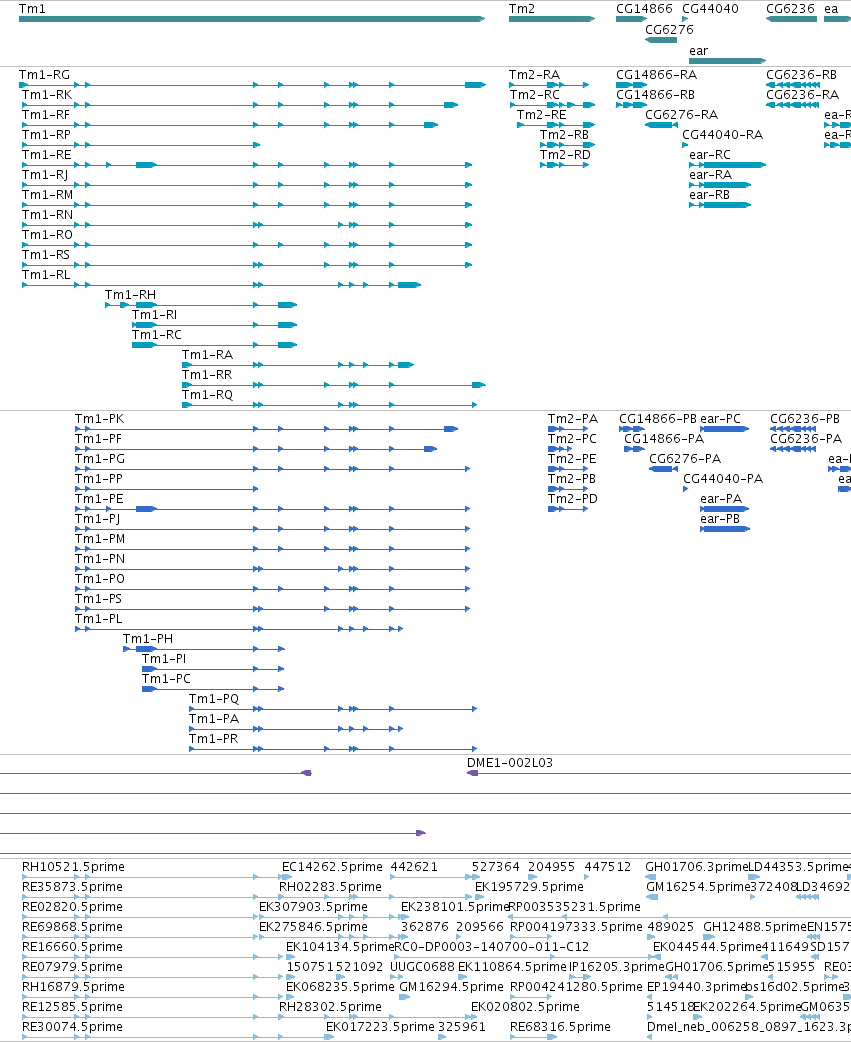Select protein Tm1-PE
851x1042 pixels.
272,509
